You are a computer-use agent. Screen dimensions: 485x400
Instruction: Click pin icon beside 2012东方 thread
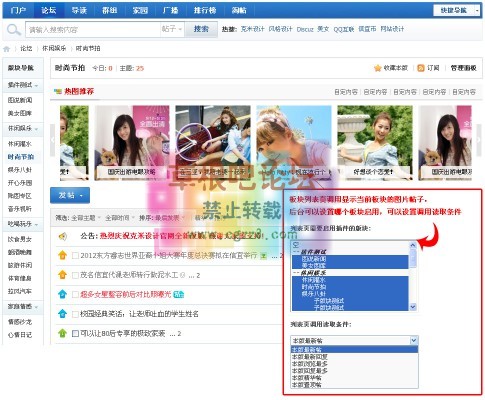click(x=62, y=256)
